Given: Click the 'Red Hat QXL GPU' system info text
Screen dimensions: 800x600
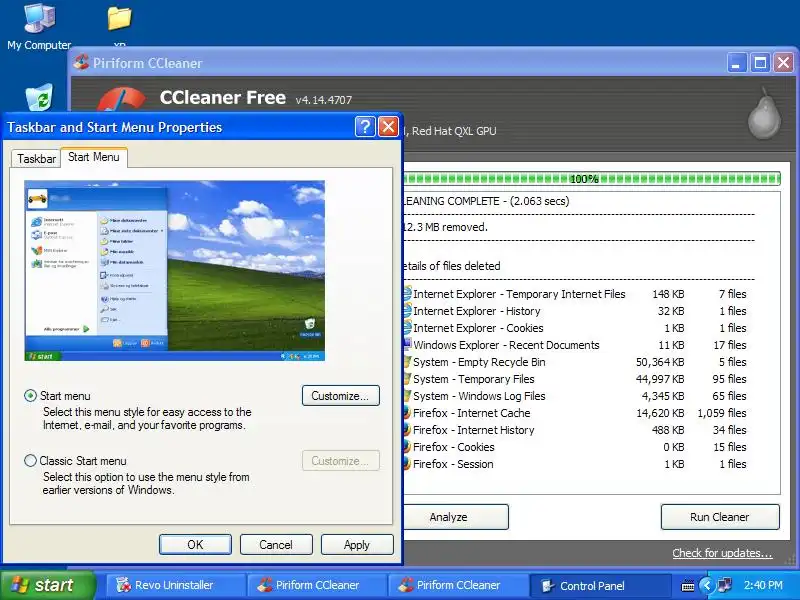Looking at the screenshot, I should 454,131.
